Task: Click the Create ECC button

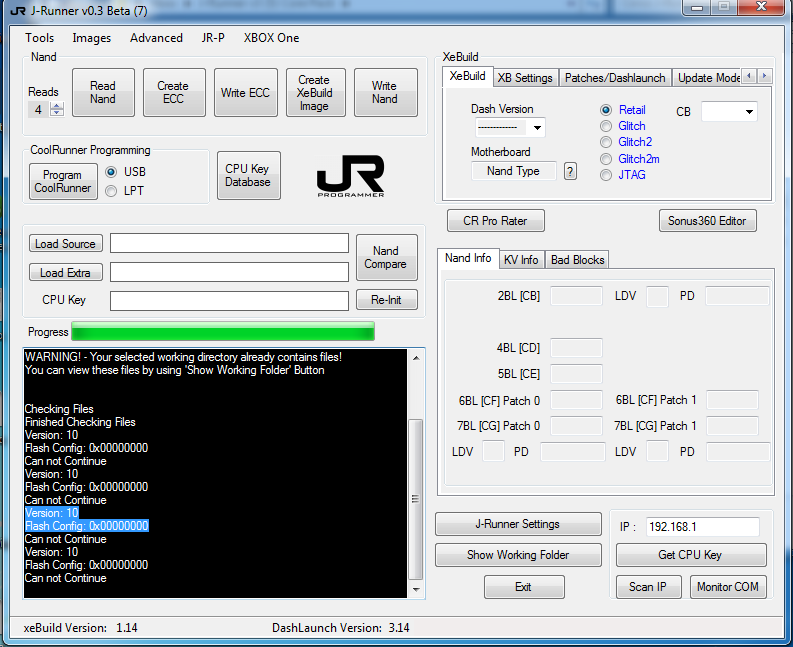Action: click(x=174, y=93)
